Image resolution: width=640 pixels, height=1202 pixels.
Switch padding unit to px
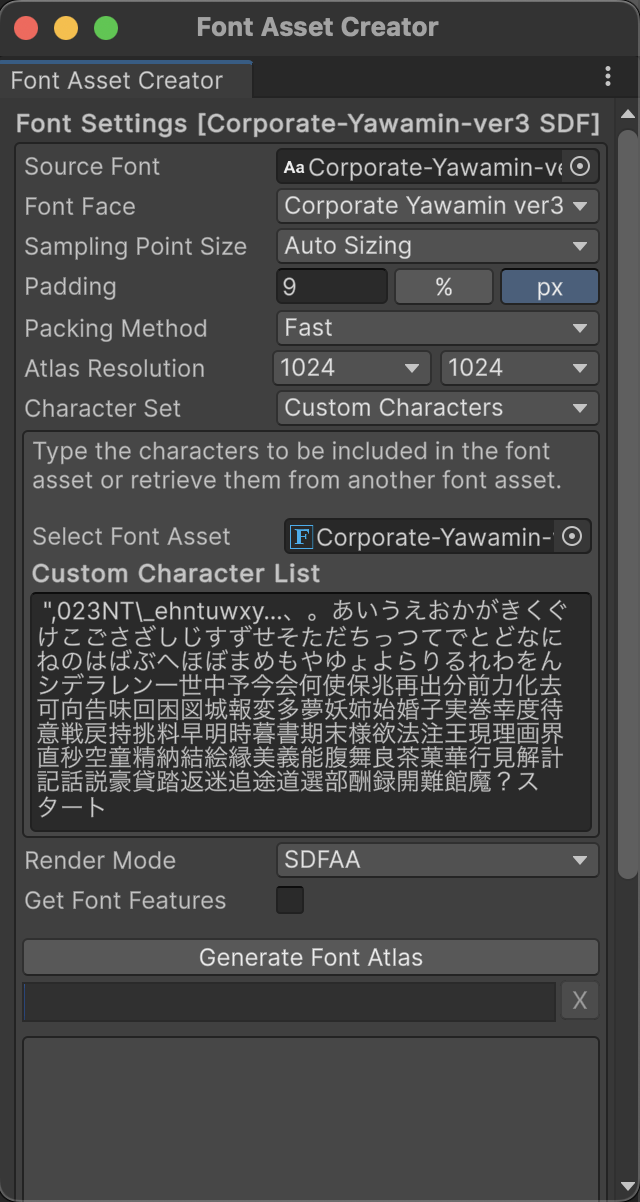pyautogui.click(x=549, y=287)
